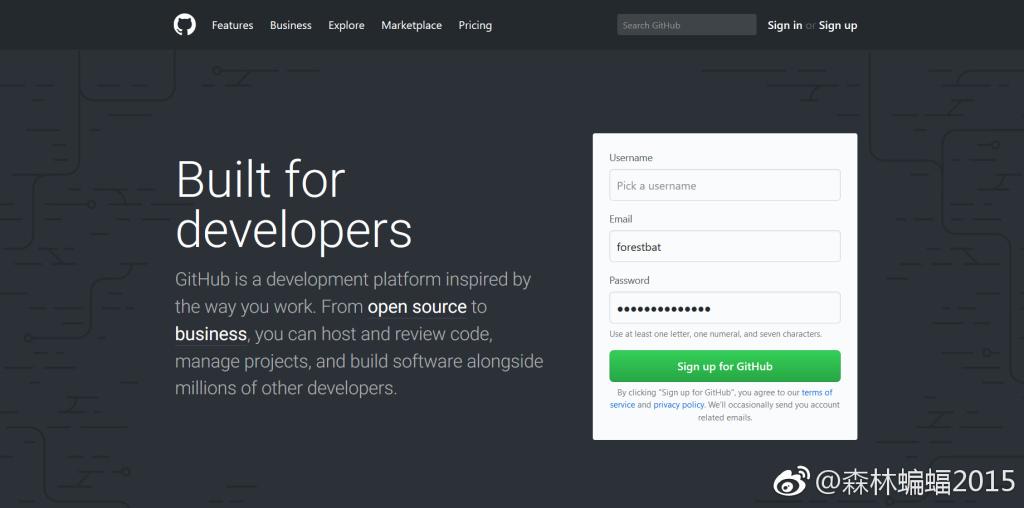Open the terms of service link
The width and height of the screenshot is (1024, 508).
pos(817,392)
